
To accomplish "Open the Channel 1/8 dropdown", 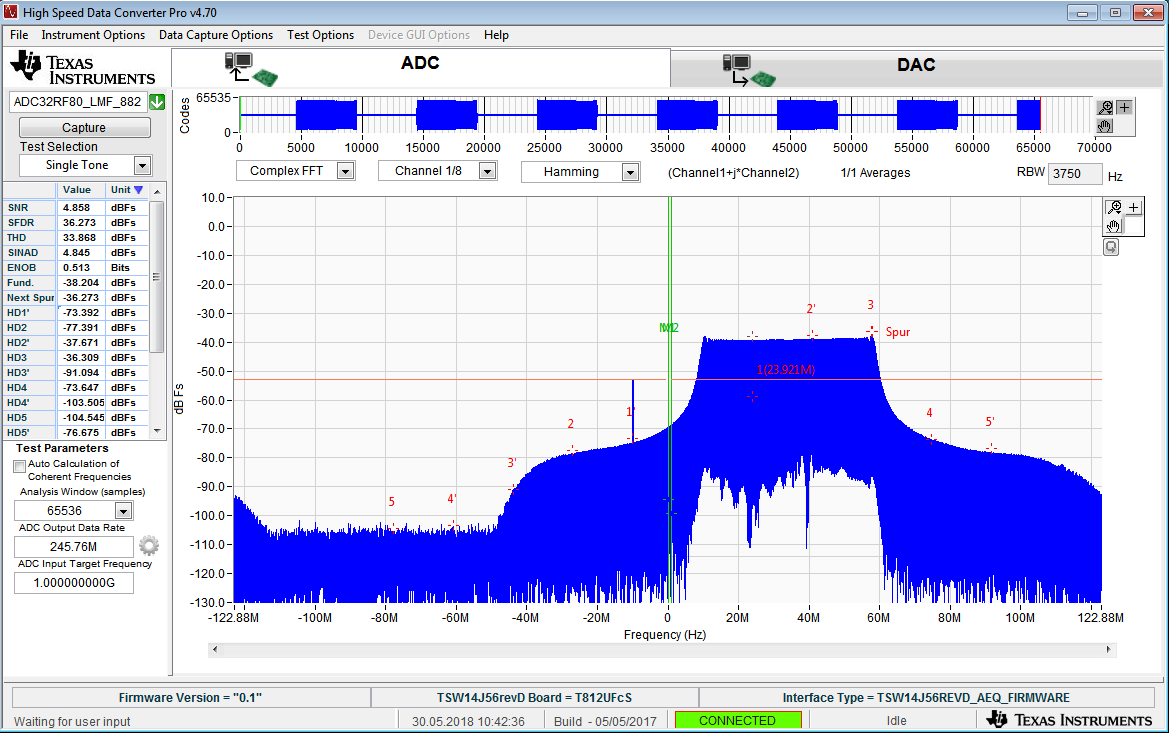I will point(487,171).
